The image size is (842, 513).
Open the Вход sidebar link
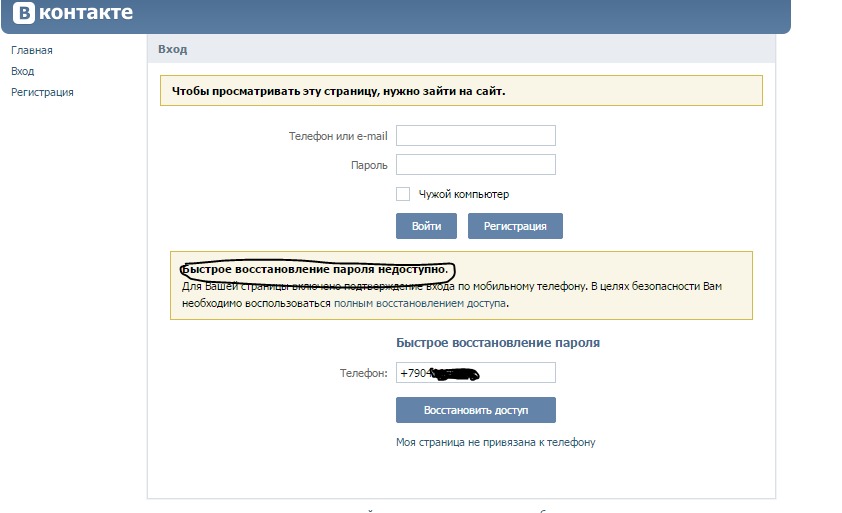(23, 71)
